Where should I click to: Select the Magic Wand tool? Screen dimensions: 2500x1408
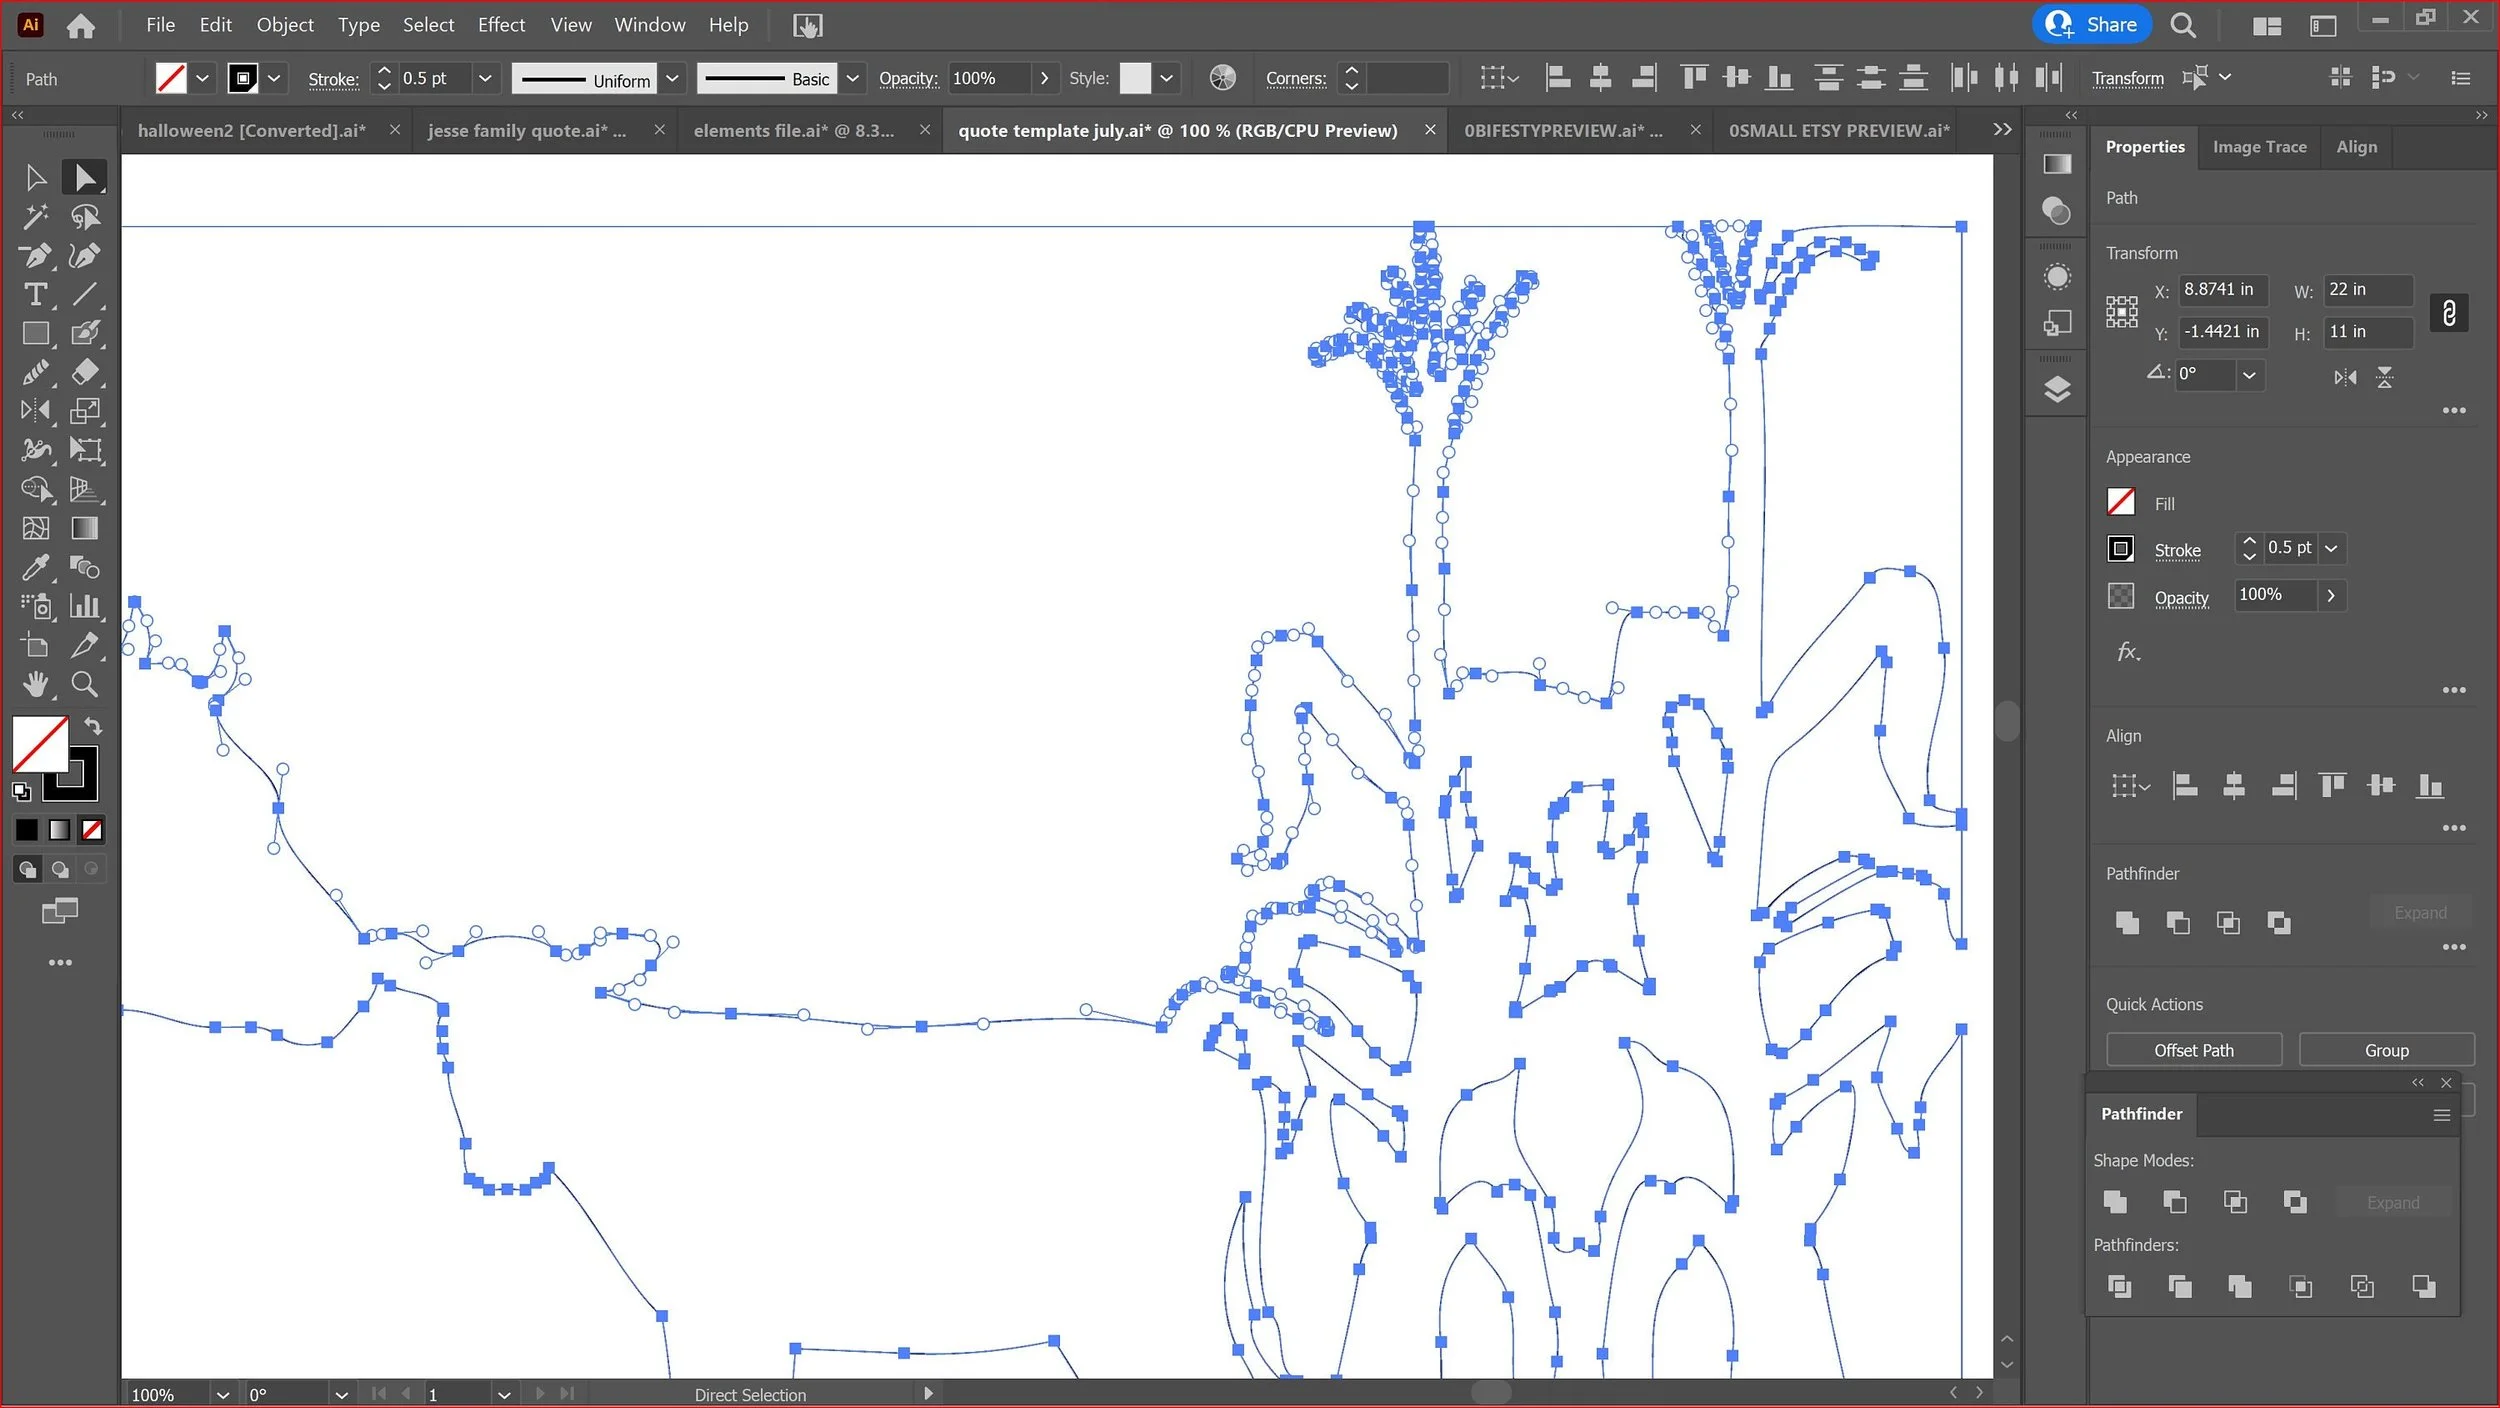[x=35, y=216]
